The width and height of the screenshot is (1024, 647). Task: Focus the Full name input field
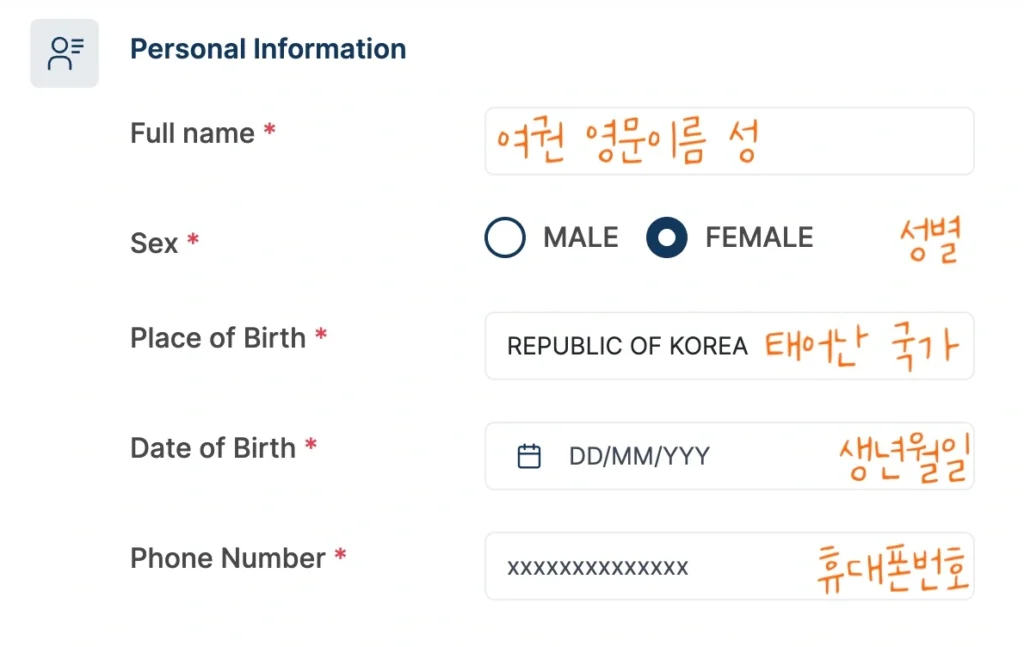point(728,142)
